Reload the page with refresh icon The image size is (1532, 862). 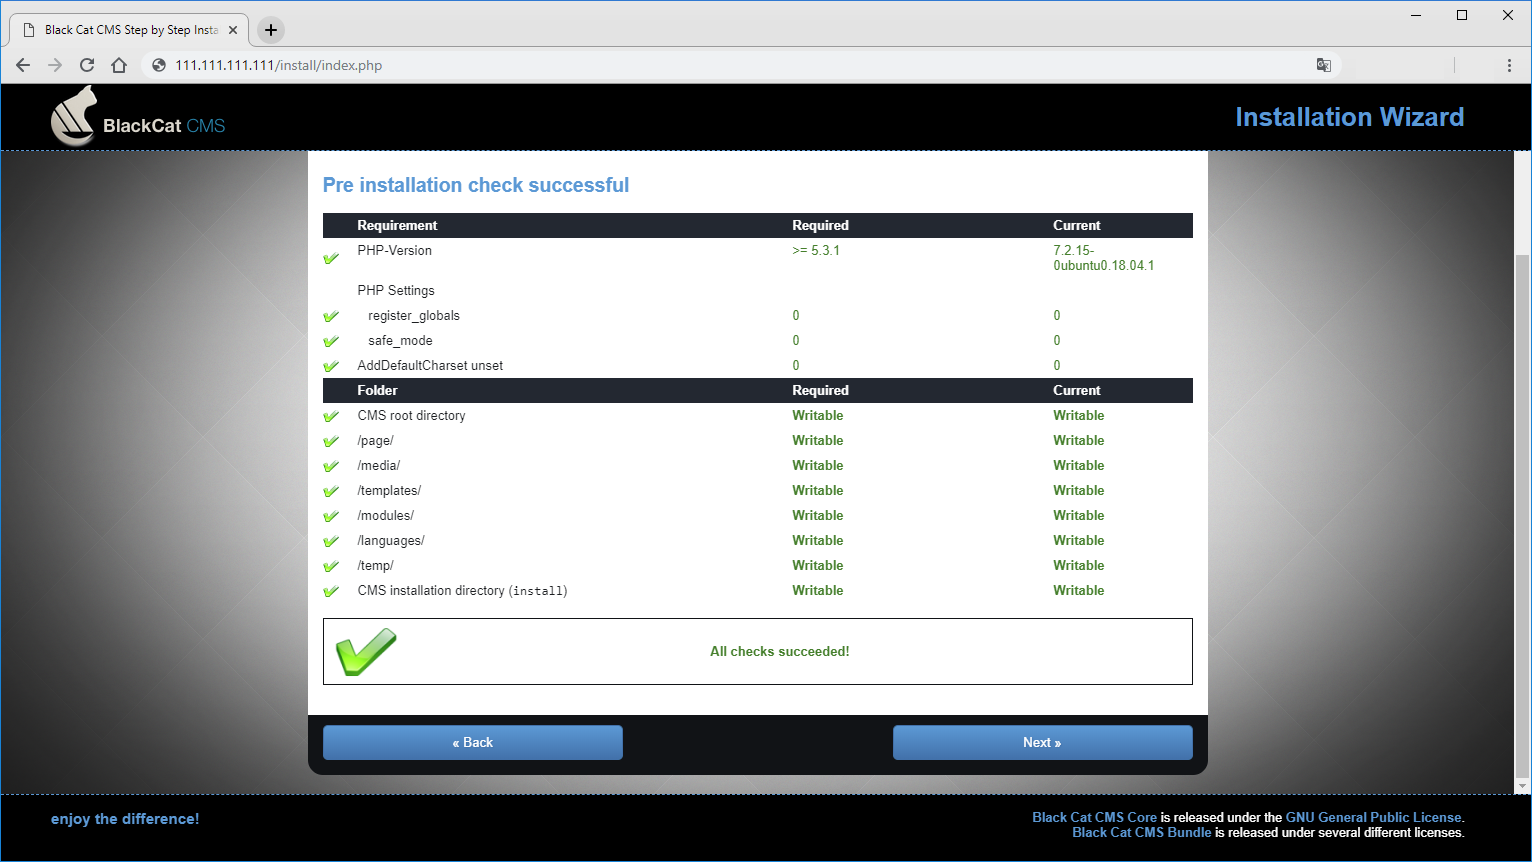(x=87, y=65)
